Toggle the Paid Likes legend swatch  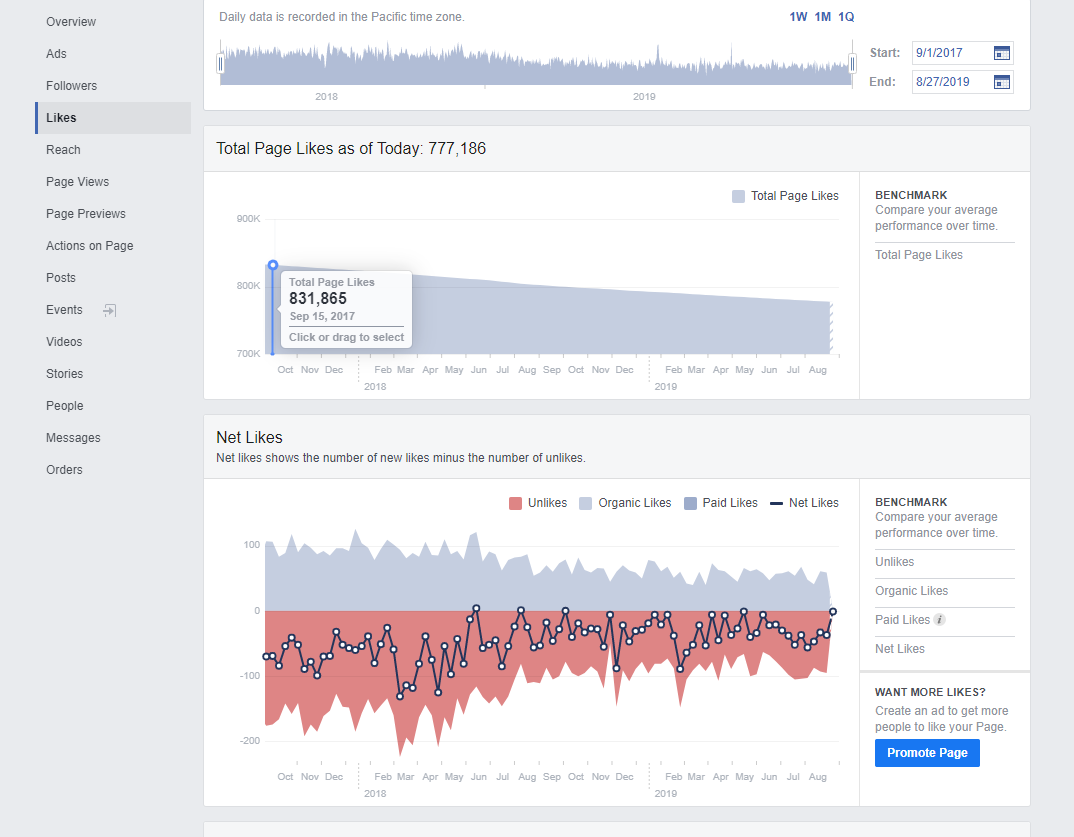coord(690,503)
